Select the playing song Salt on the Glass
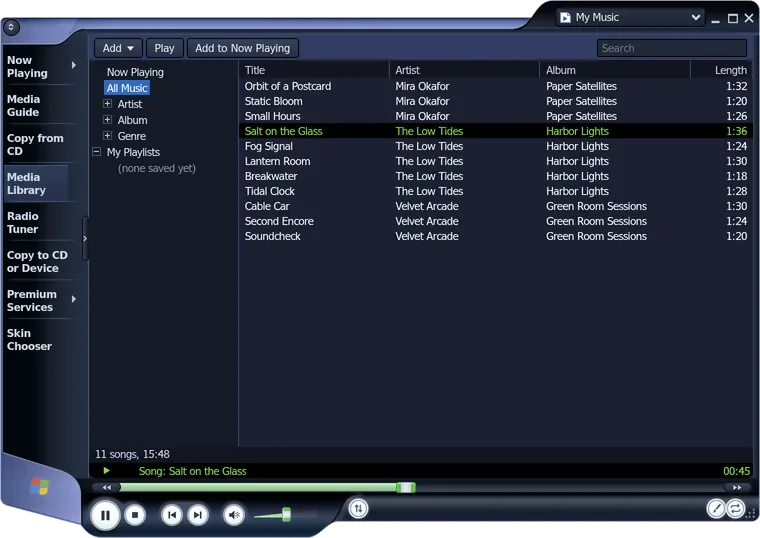760x538 pixels. pyautogui.click(x=495, y=131)
